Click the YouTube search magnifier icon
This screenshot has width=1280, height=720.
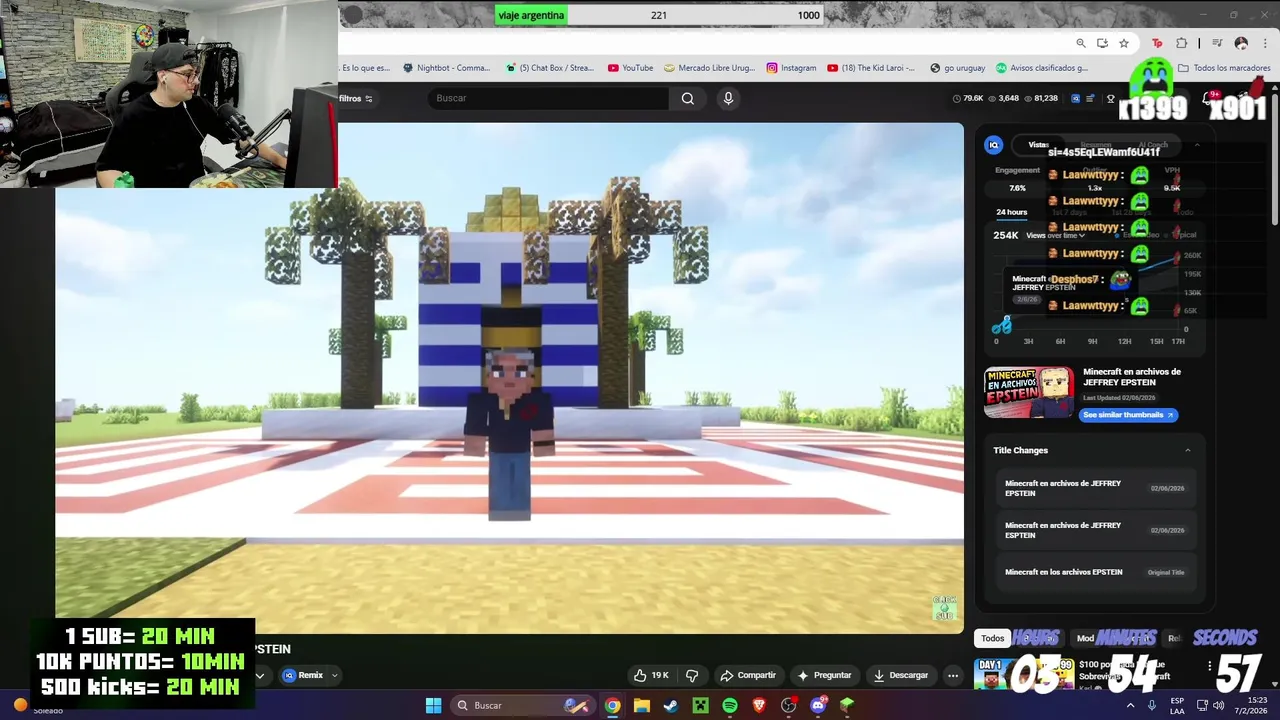coord(688,98)
